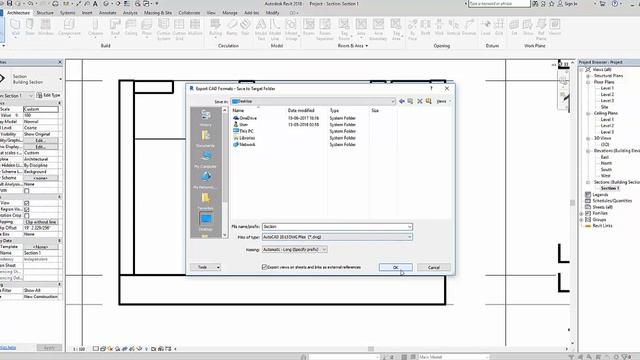Image resolution: width=640 pixels, height=360 pixels.
Task: Click Sign In in the title bar
Action: (x=568, y=4)
